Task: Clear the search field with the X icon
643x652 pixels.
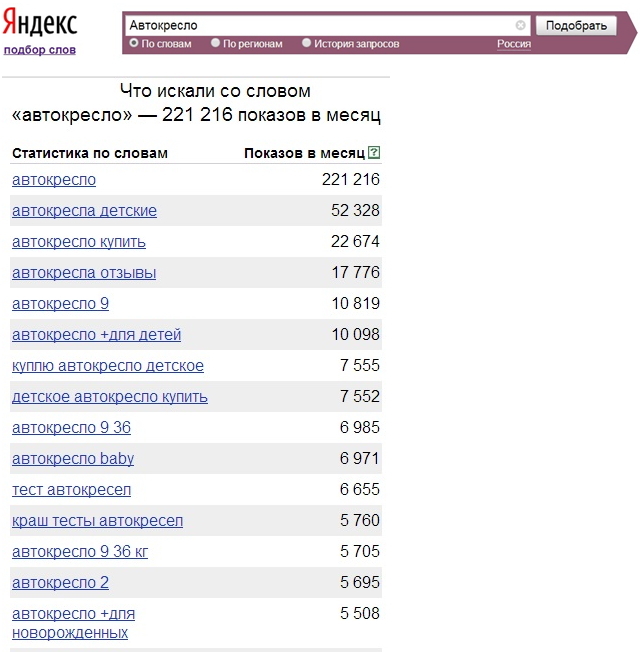Action: pyautogui.click(x=520, y=25)
